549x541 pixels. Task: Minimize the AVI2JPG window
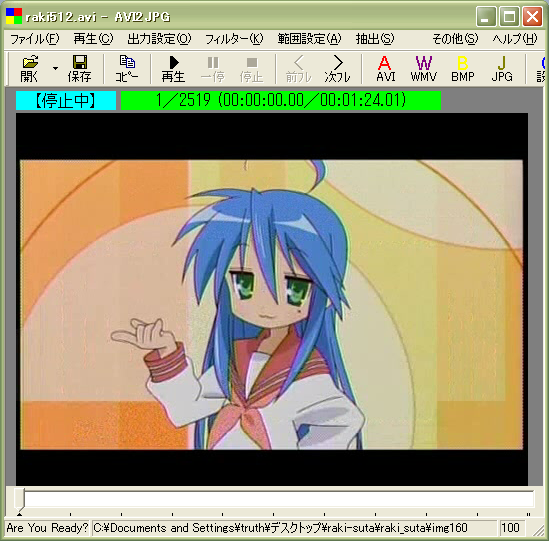(486, 16)
